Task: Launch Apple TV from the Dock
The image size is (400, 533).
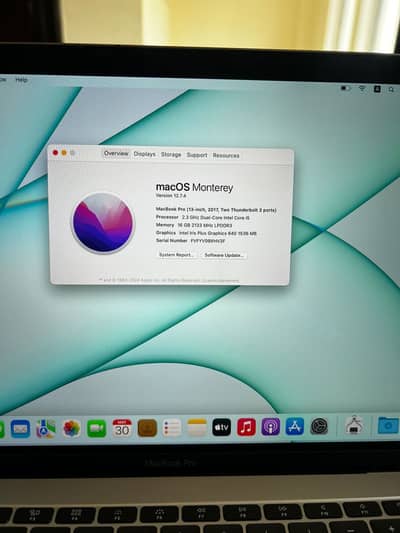Action: click(x=222, y=427)
